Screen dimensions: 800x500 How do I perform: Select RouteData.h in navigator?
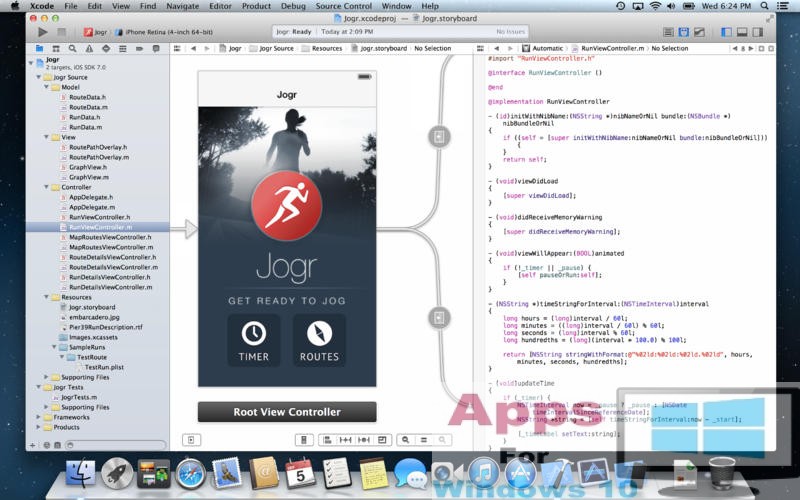tap(88, 97)
